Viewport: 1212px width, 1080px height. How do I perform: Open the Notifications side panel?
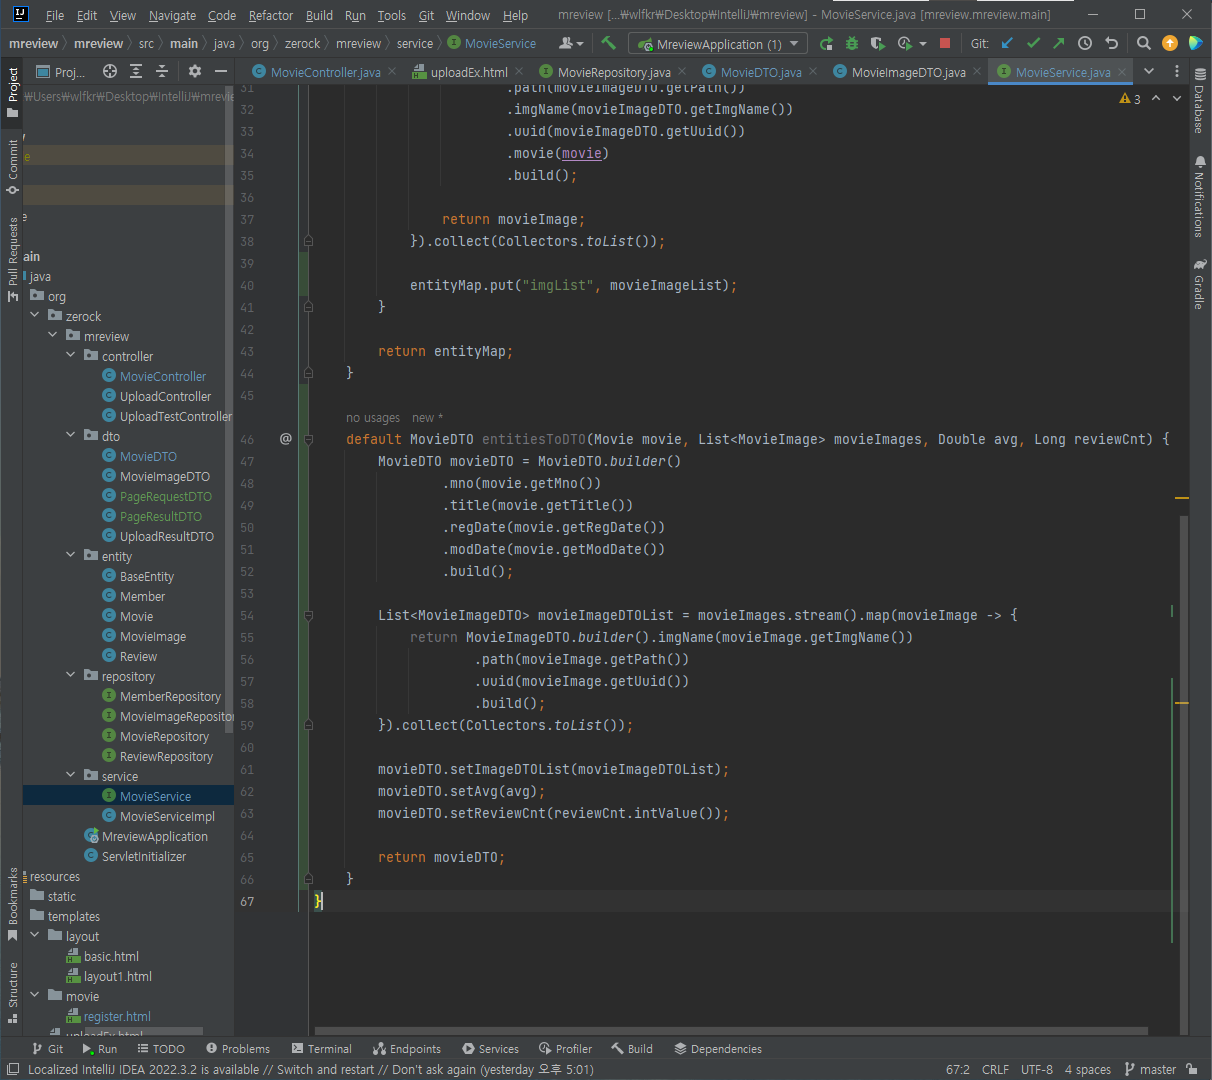[x=1199, y=196]
